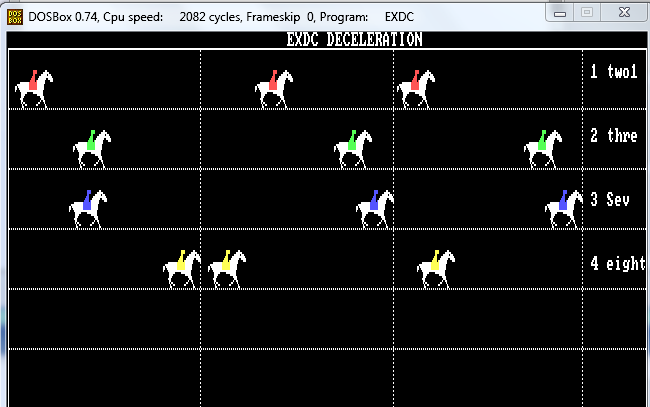The height and width of the screenshot is (407, 650).
Task: Click the rightmost green-jockey horse in lane 2
Action: click(x=543, y=149)
